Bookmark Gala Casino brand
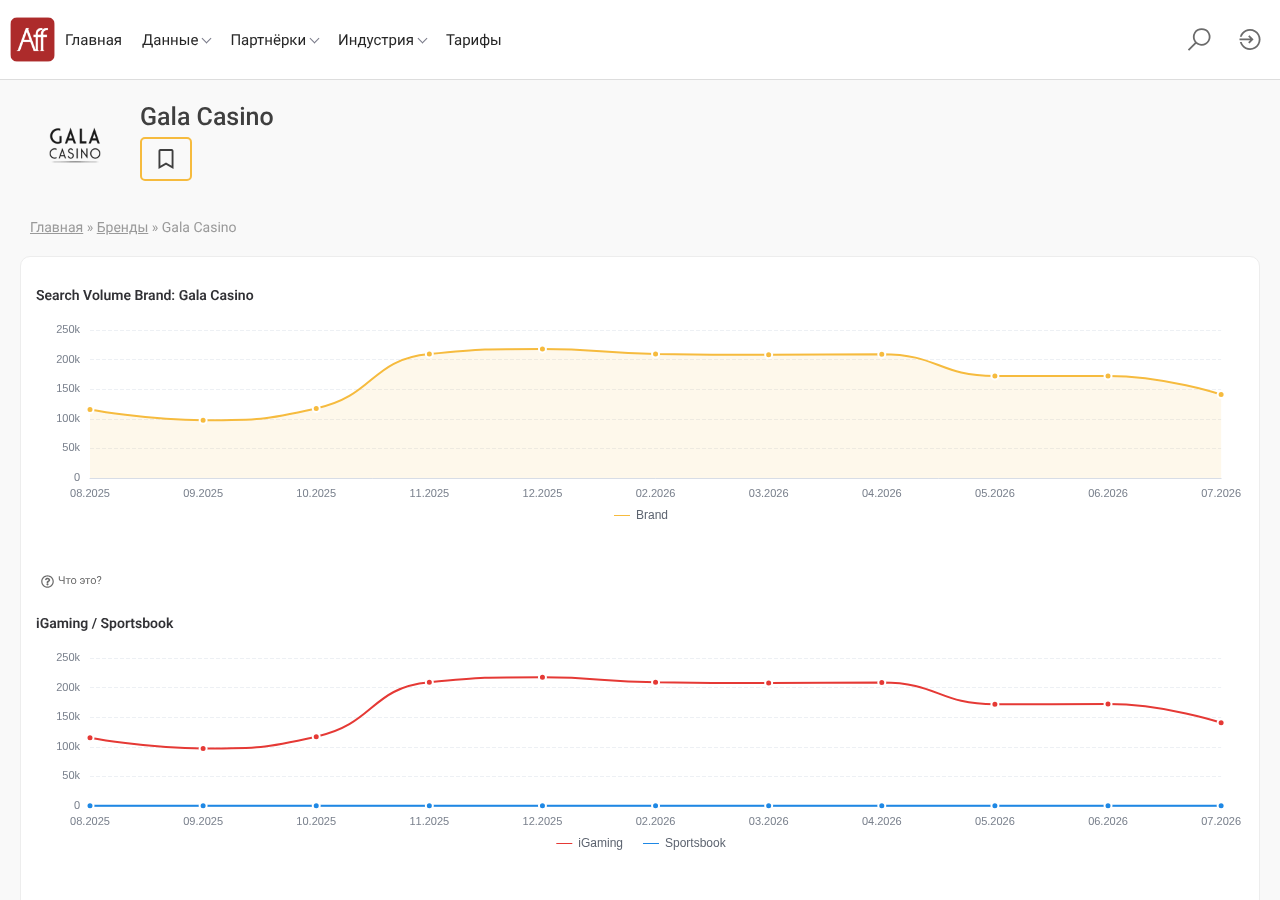Viewport: 1280px width, 900px height. (x=166, y=159)
